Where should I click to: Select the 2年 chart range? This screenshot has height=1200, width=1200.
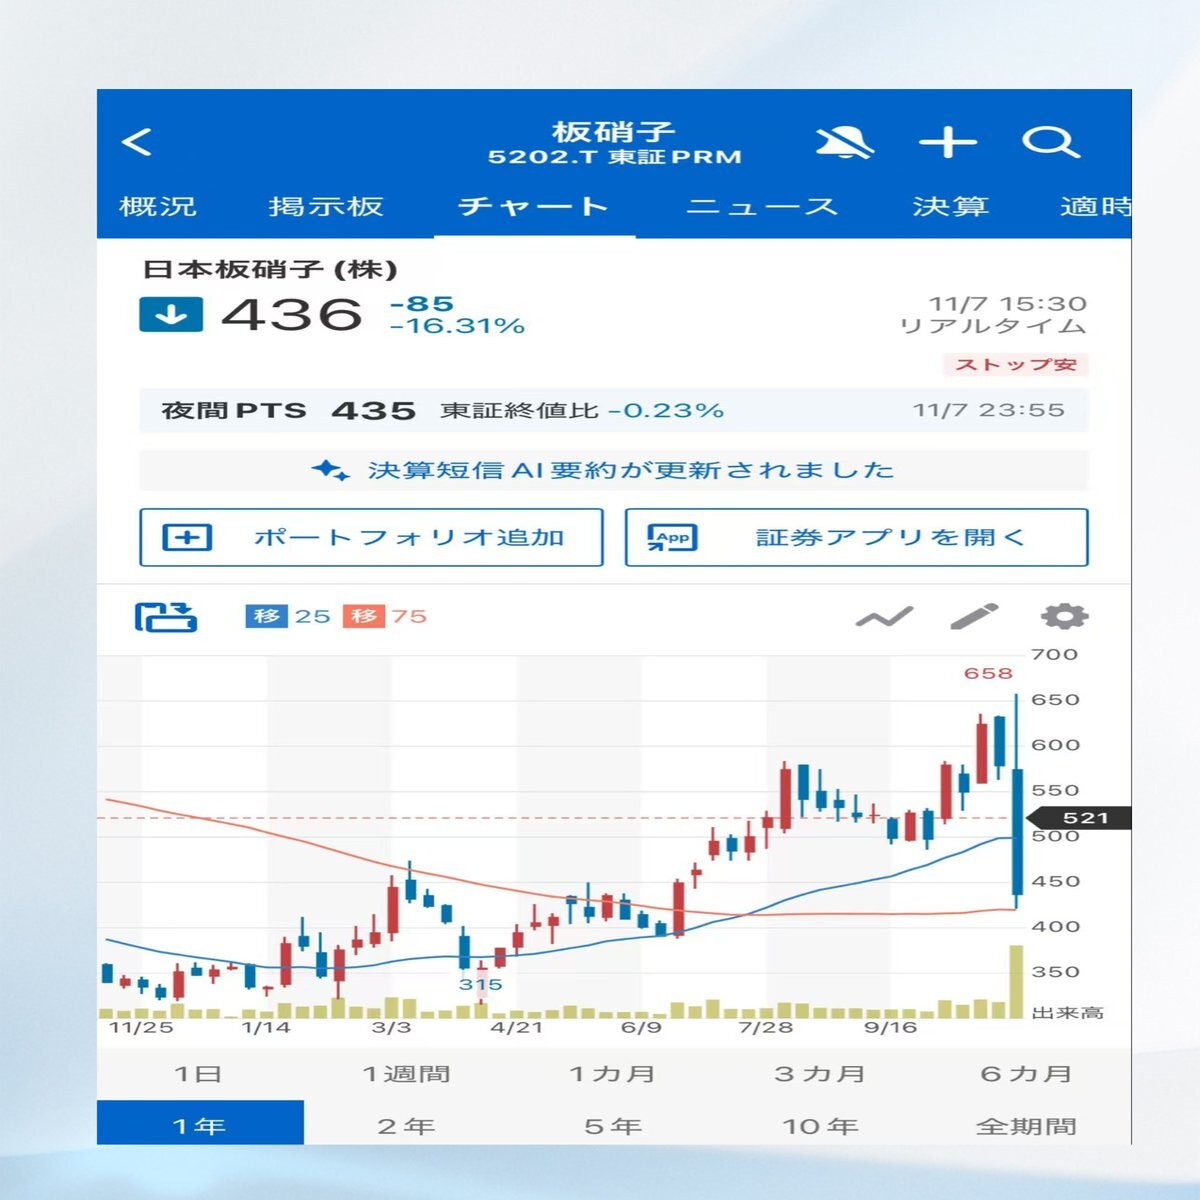[x=406, y=1126]
